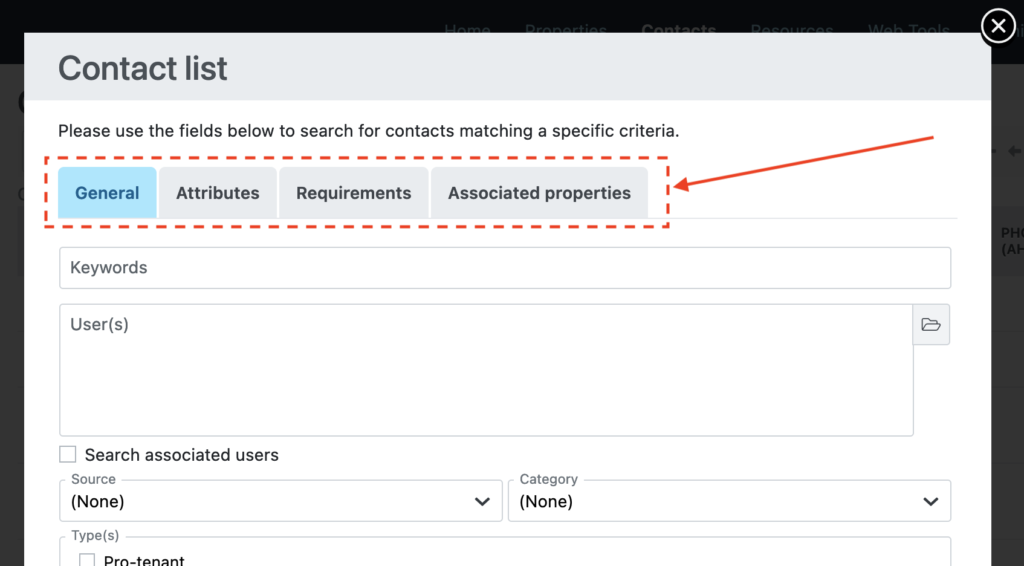The height and width of the screenshot is (566, 1024).
Task: Click the Source dropdown chevron arrow
Action: (482, 501)
